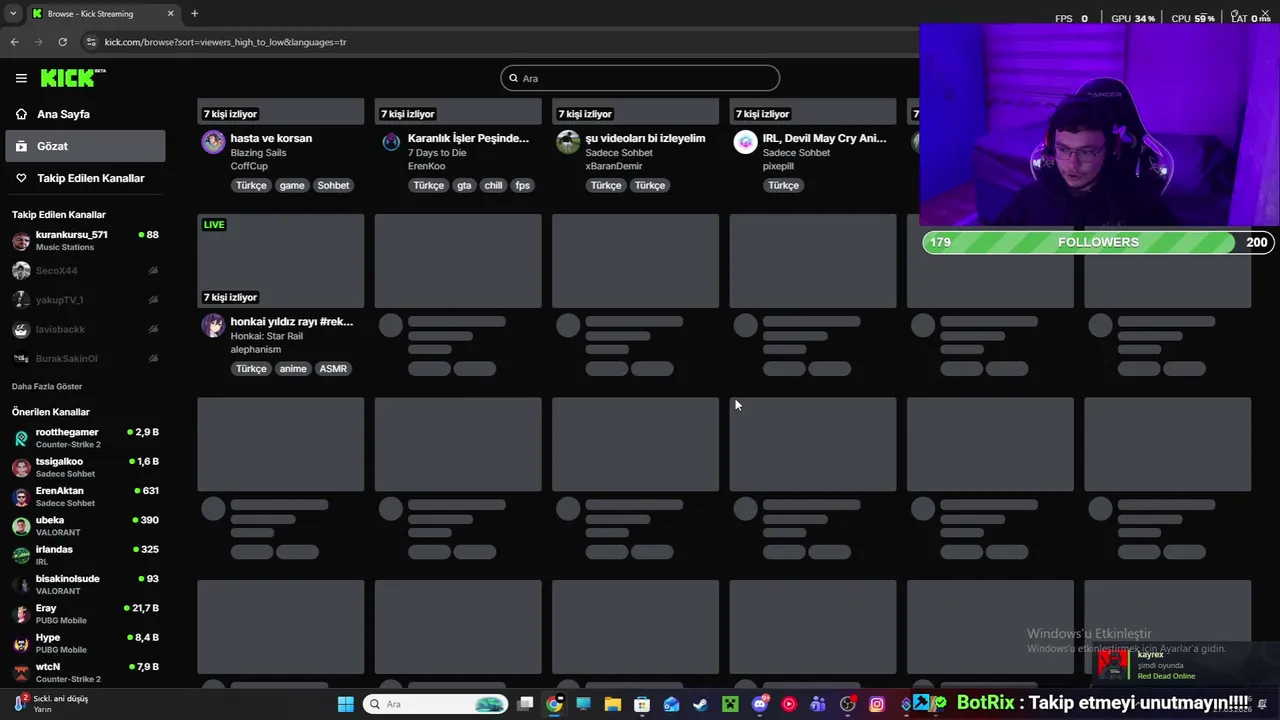The width and height of the screenshot is (1280, 720).
Task: Click kurankursu_571 avatar in followed channels
Action: pos(21,241)
